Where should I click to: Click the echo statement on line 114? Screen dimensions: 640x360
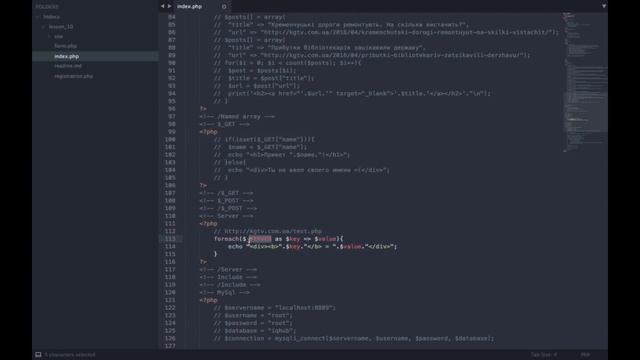tap(312, 247)
